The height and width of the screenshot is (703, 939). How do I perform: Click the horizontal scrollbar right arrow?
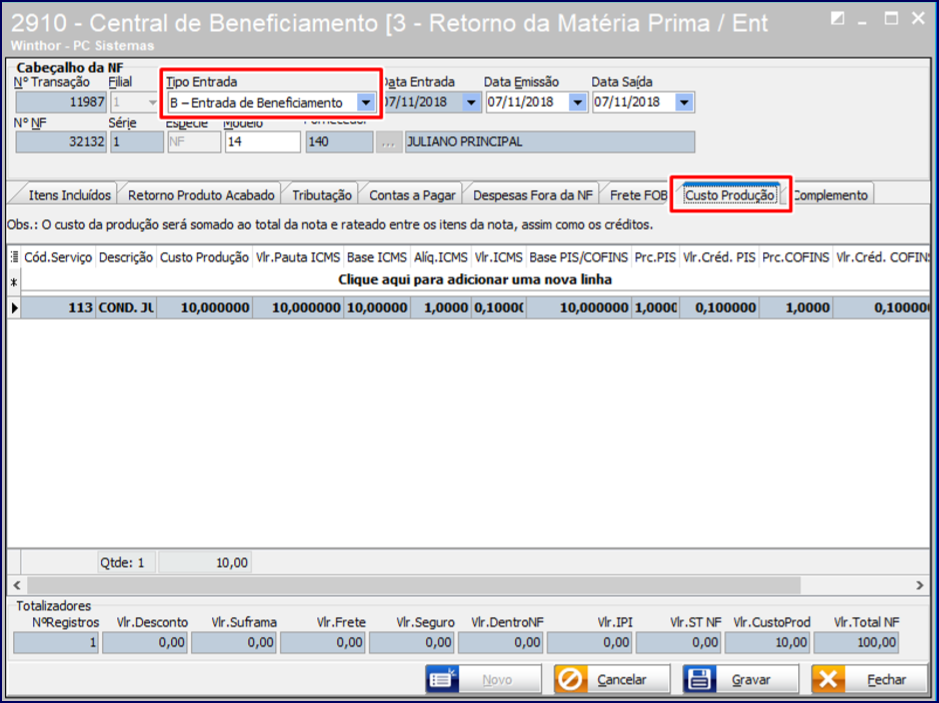[920, 585]
